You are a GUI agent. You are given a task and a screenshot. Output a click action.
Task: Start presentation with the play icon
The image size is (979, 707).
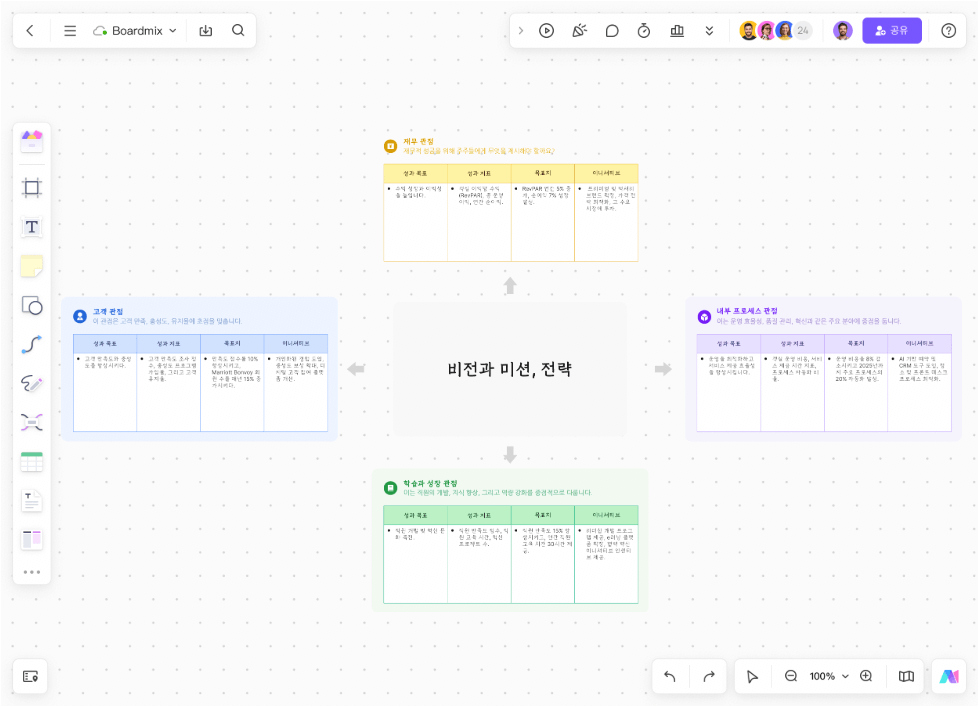546,31
